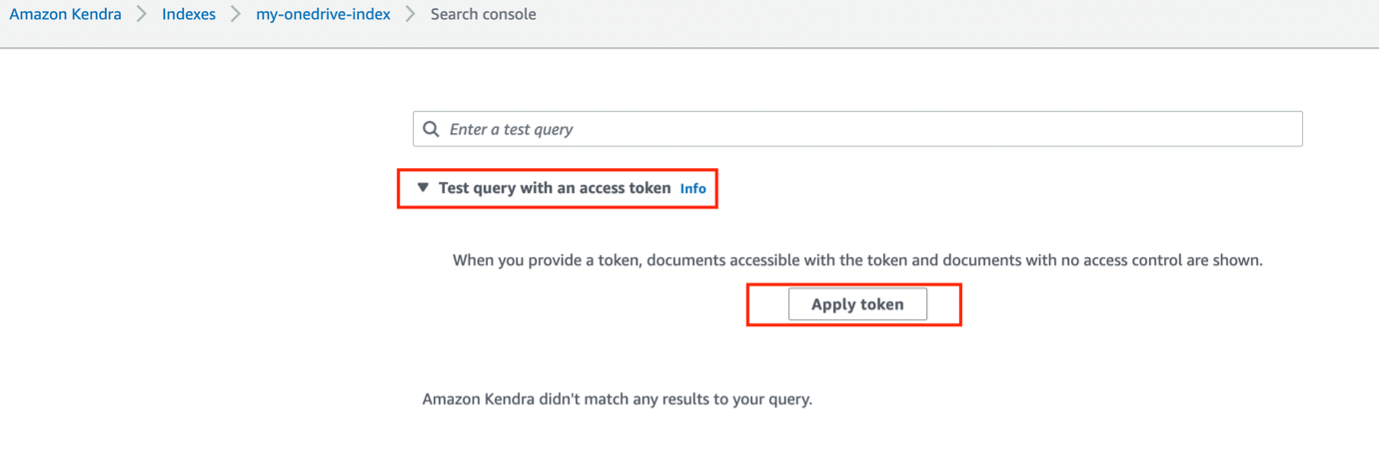Click the search magnifier icon
The width and height of the screenshot is (1384, 470).
(x=431, y=129)
